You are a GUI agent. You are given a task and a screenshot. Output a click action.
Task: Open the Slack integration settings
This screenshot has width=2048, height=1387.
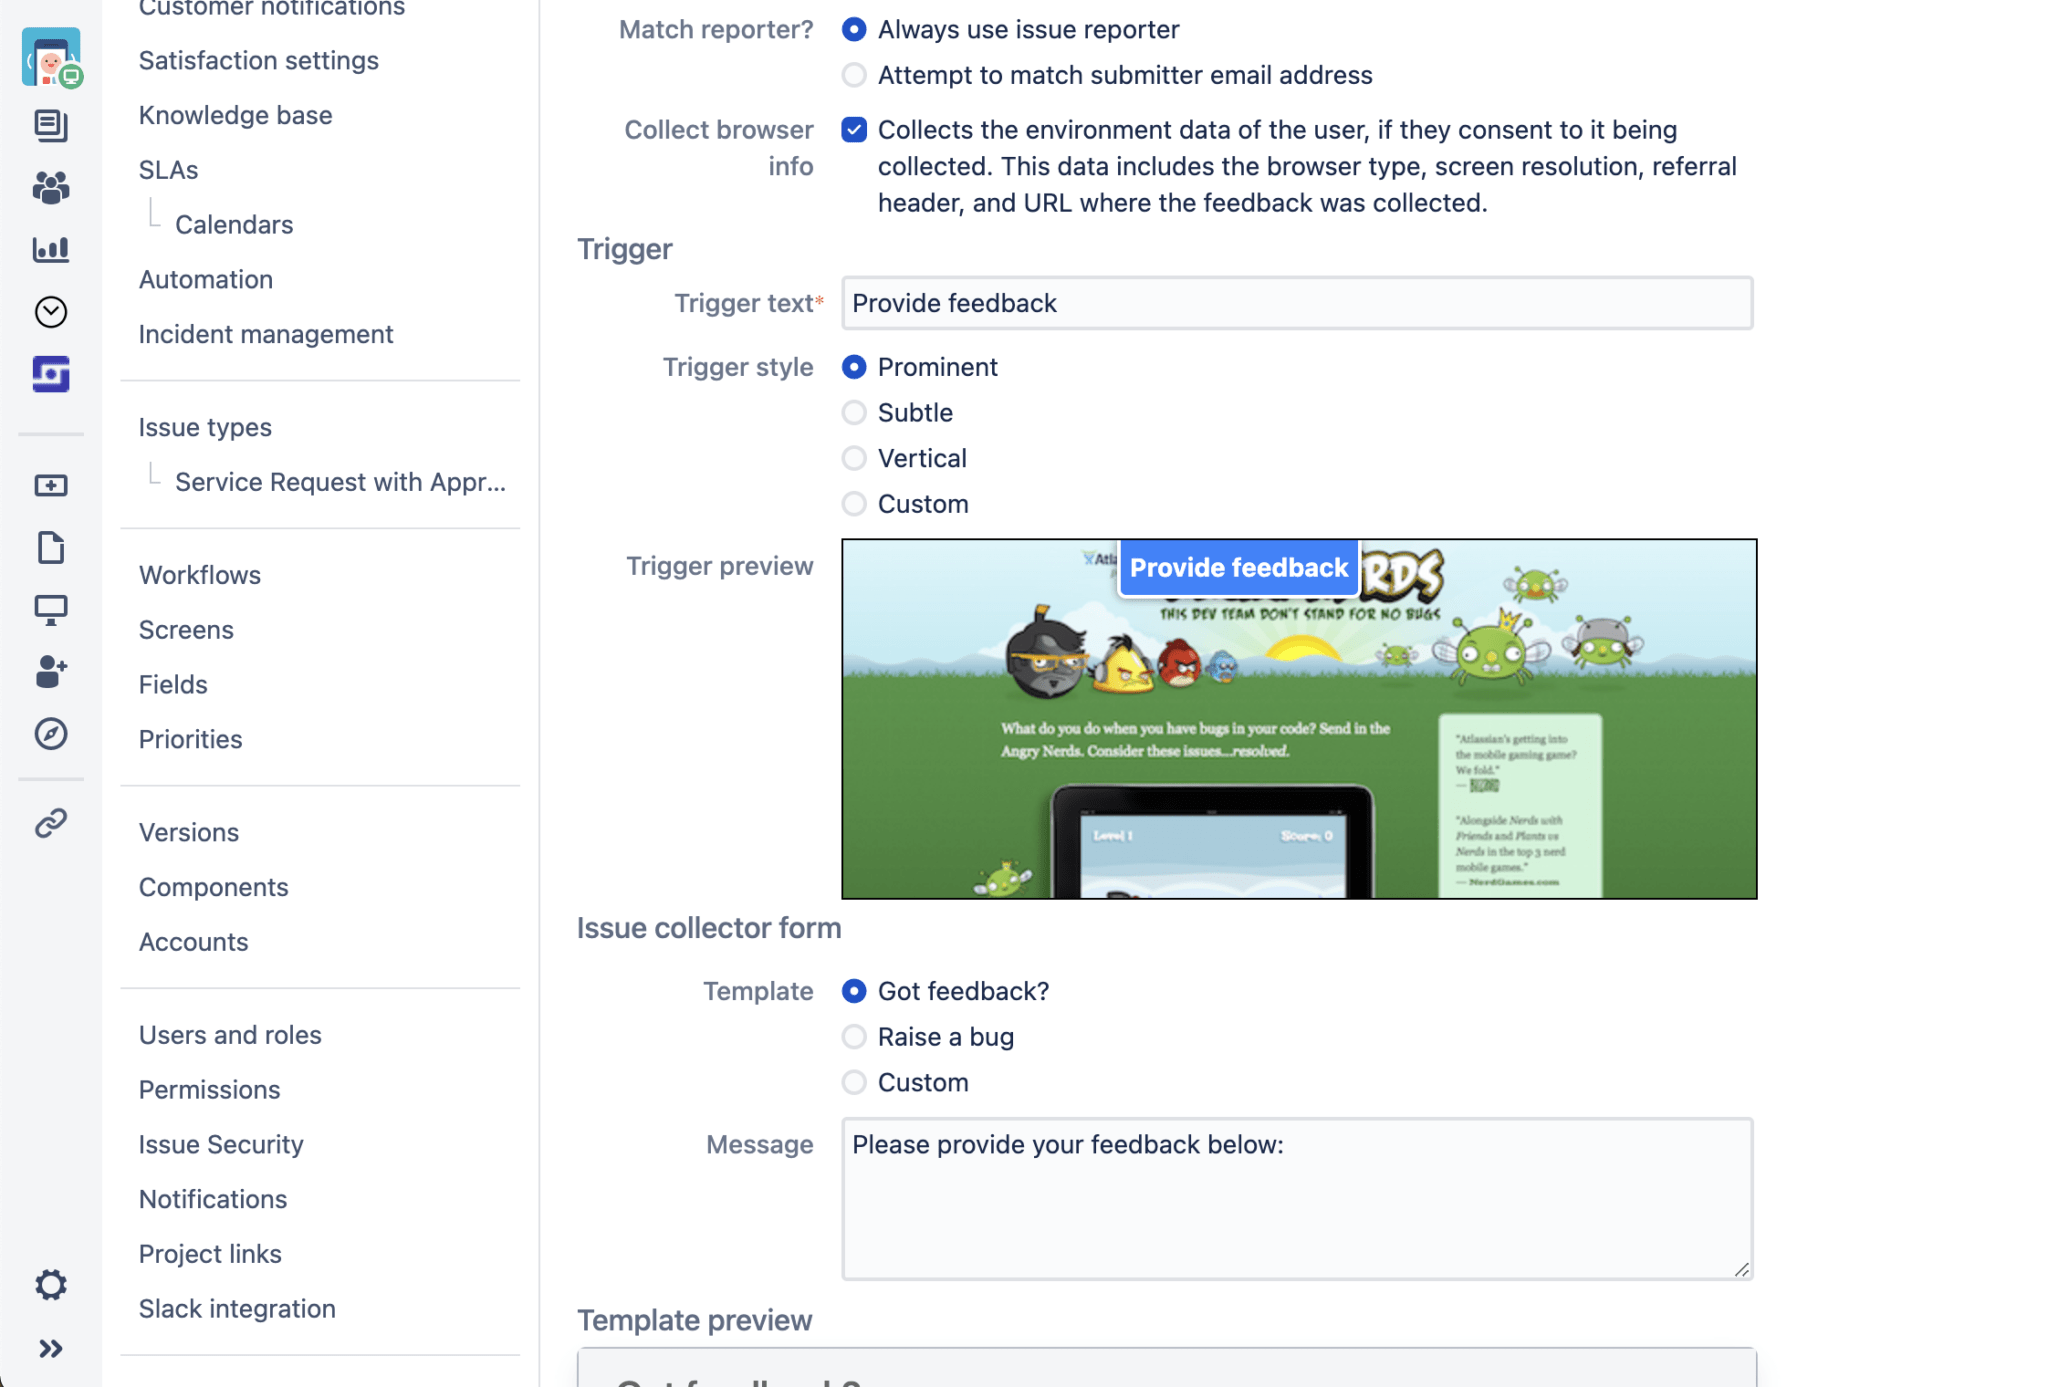[237, 1308]
